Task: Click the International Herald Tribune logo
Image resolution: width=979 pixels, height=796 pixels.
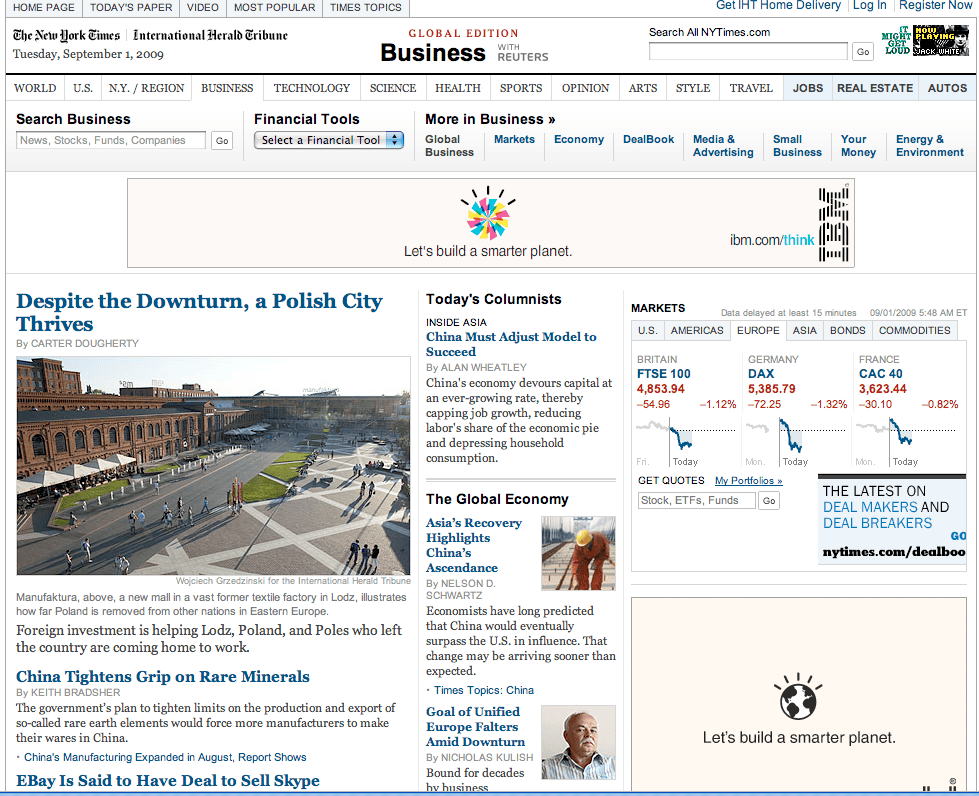Action: click(x=210, y=35)
